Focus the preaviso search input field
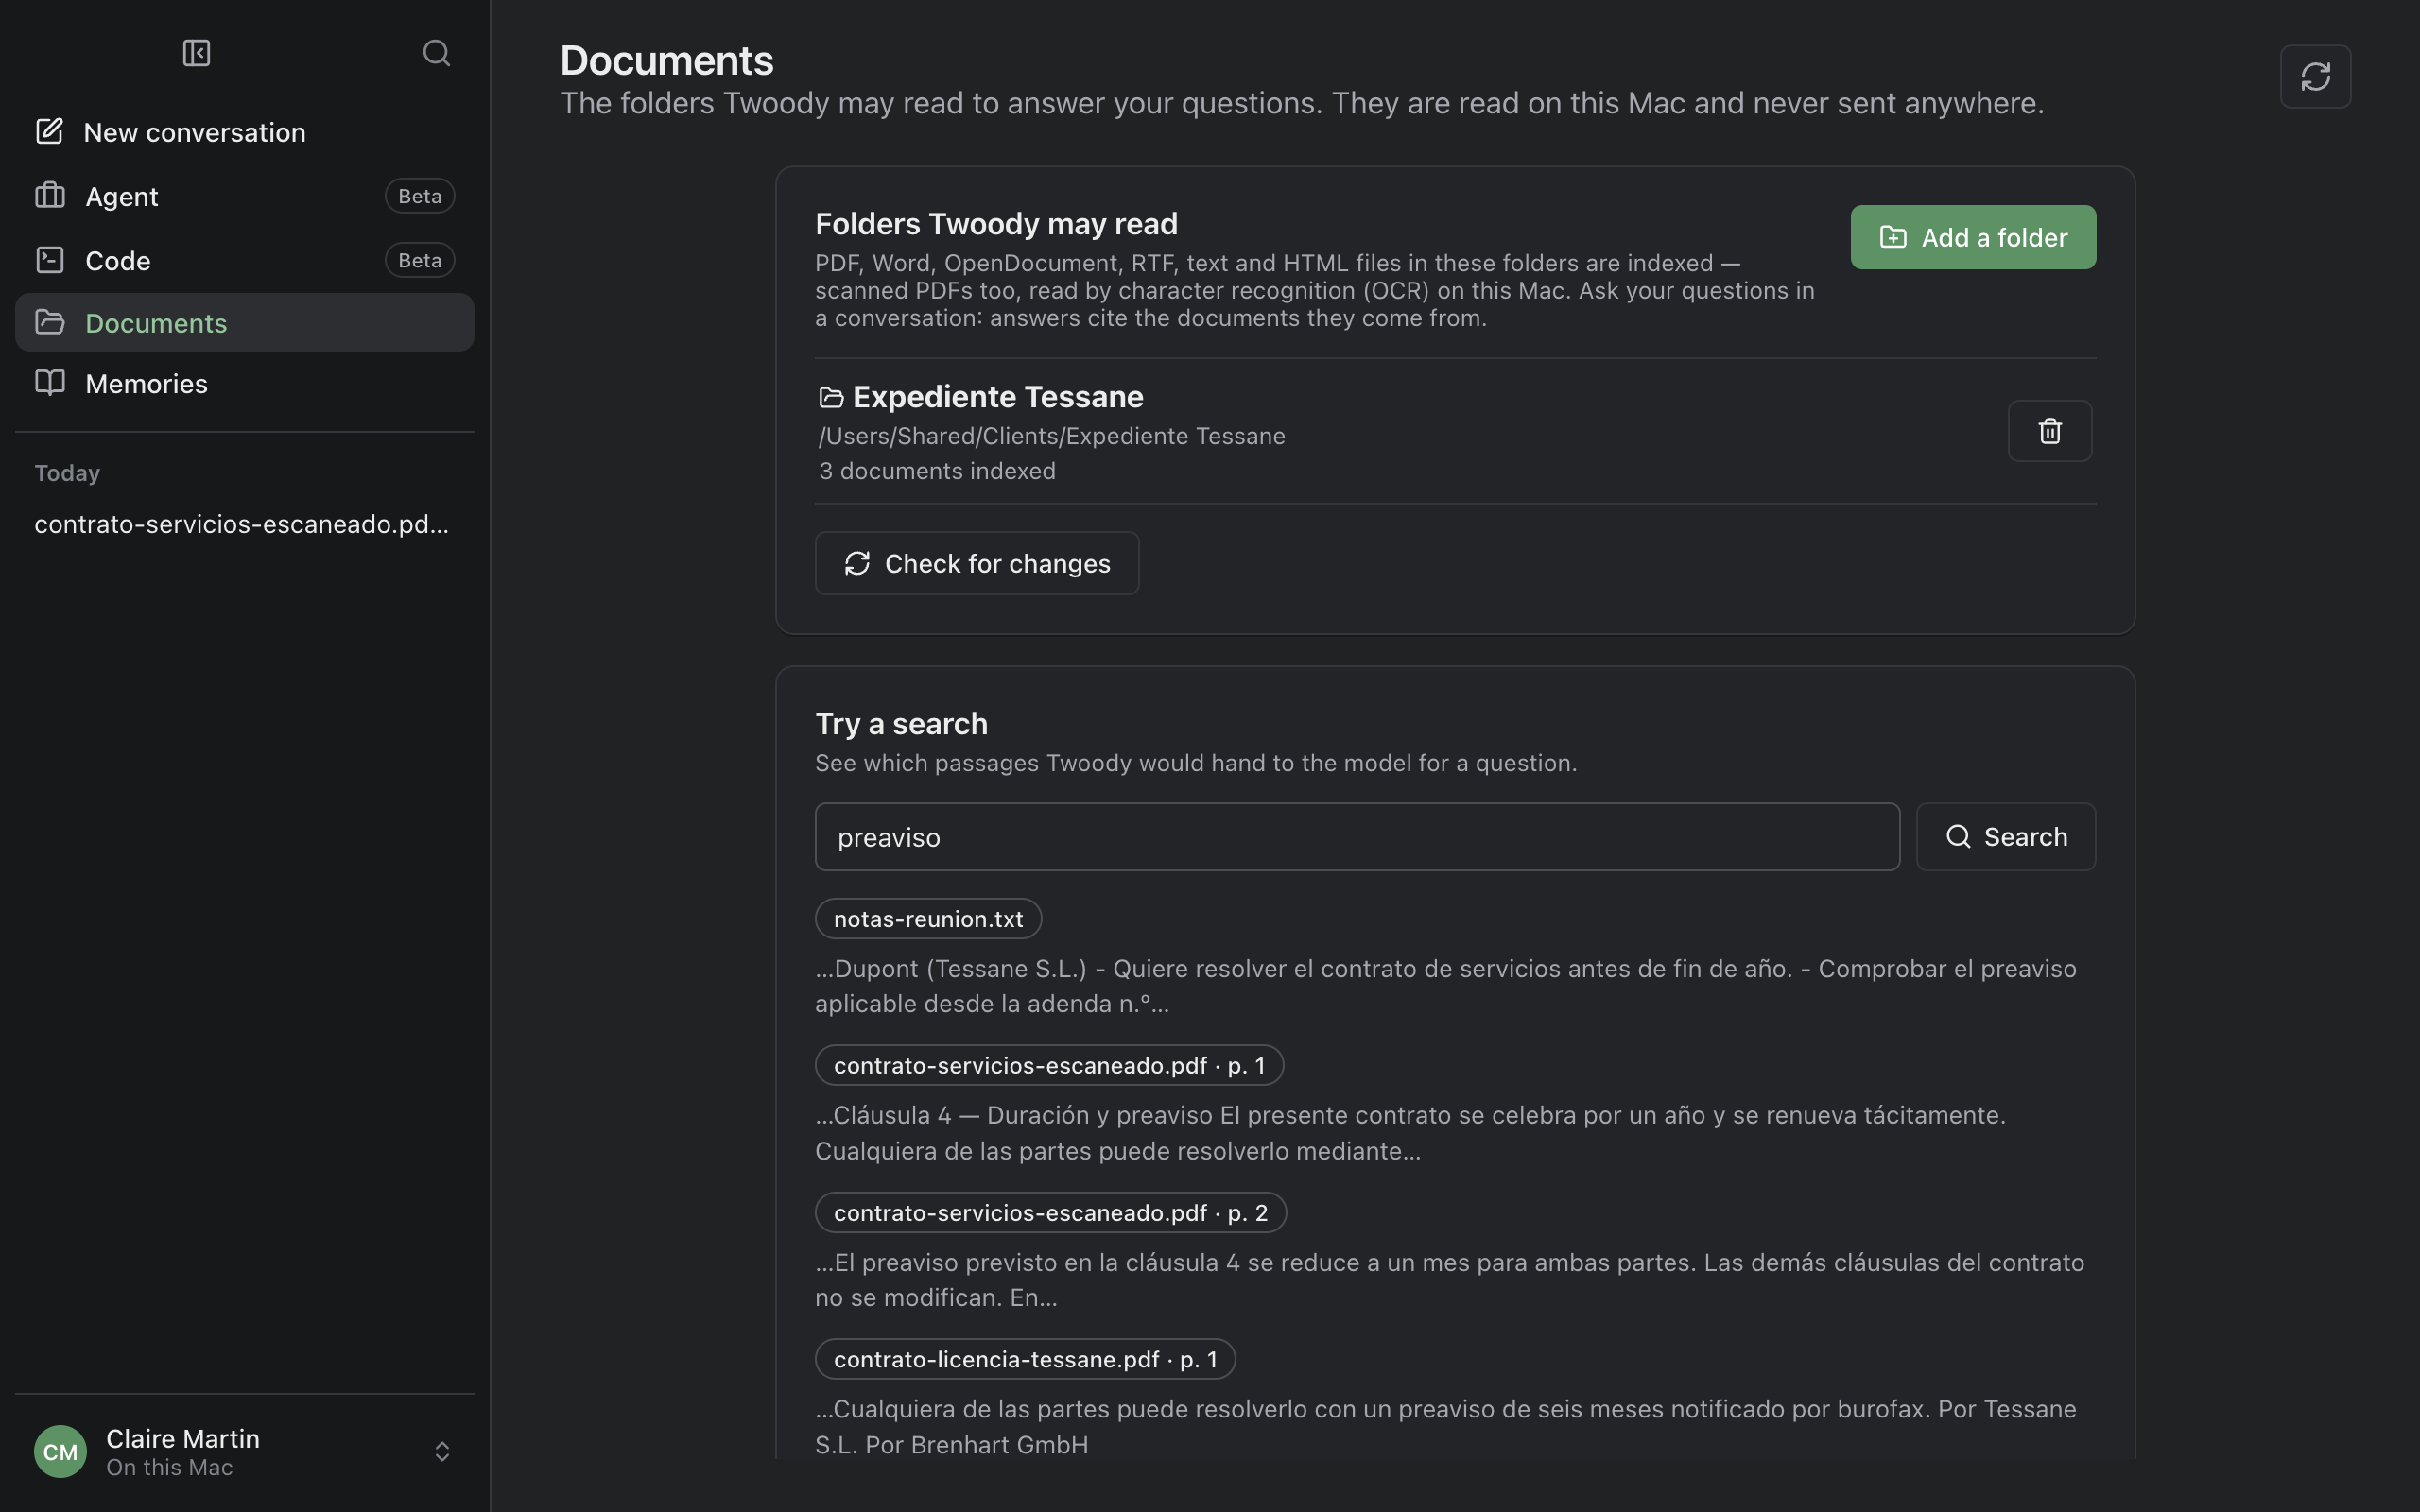 (x=1357, y=837)
